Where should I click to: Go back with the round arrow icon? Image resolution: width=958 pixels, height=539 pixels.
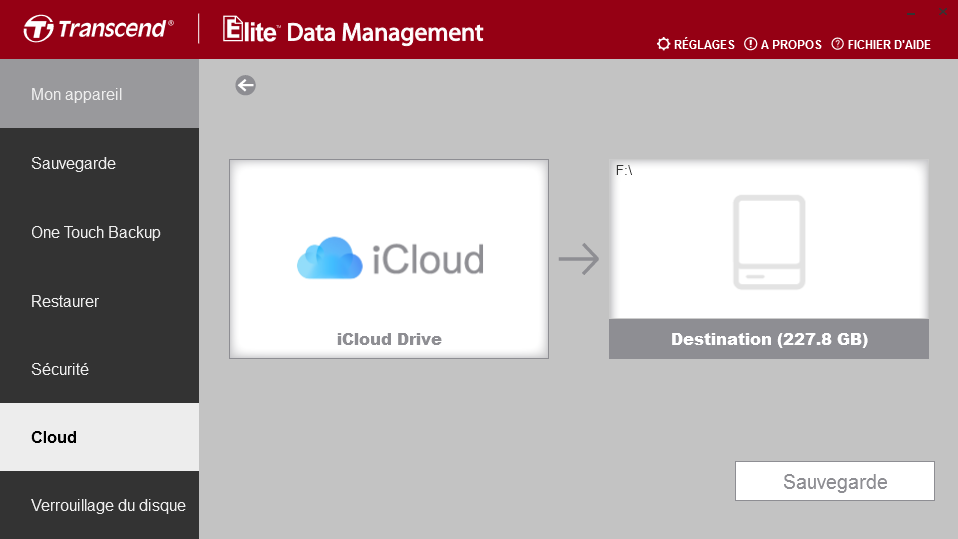[x=246, y=86]
